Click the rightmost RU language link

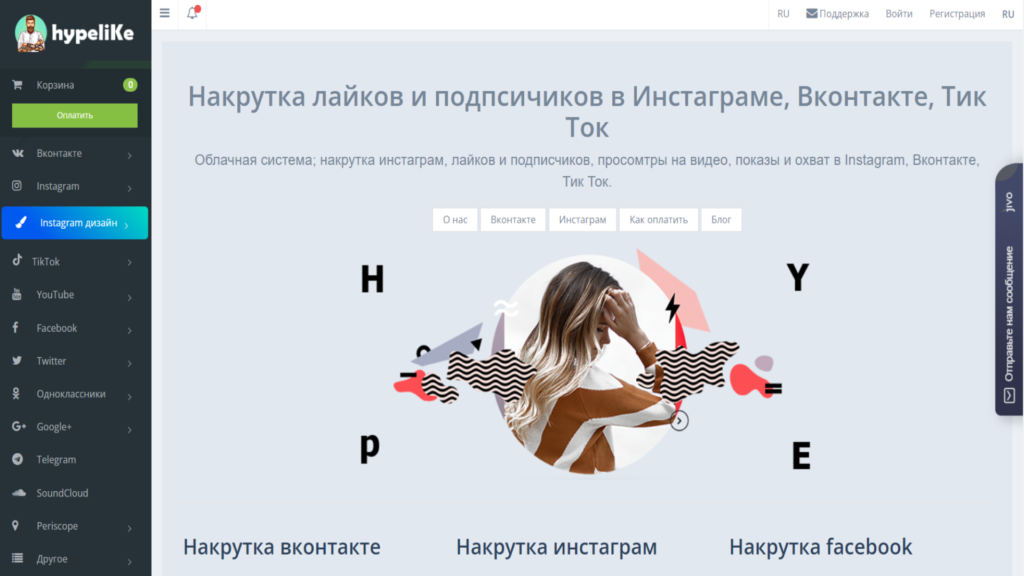1008,14
